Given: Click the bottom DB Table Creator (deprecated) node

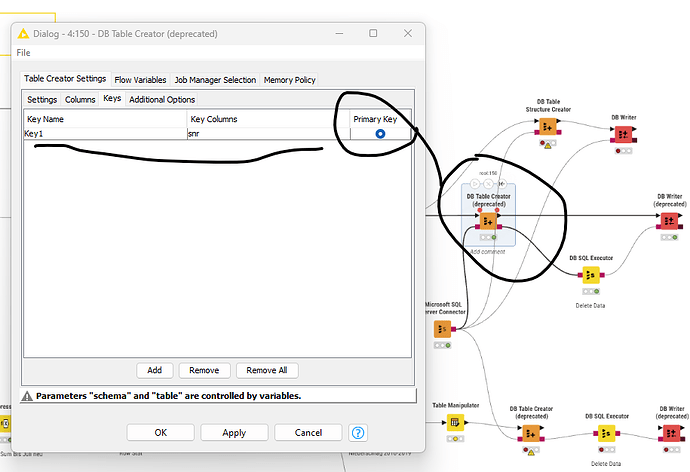Looking at the screenshot, I should pyautogui.click(x=531, y=432).
